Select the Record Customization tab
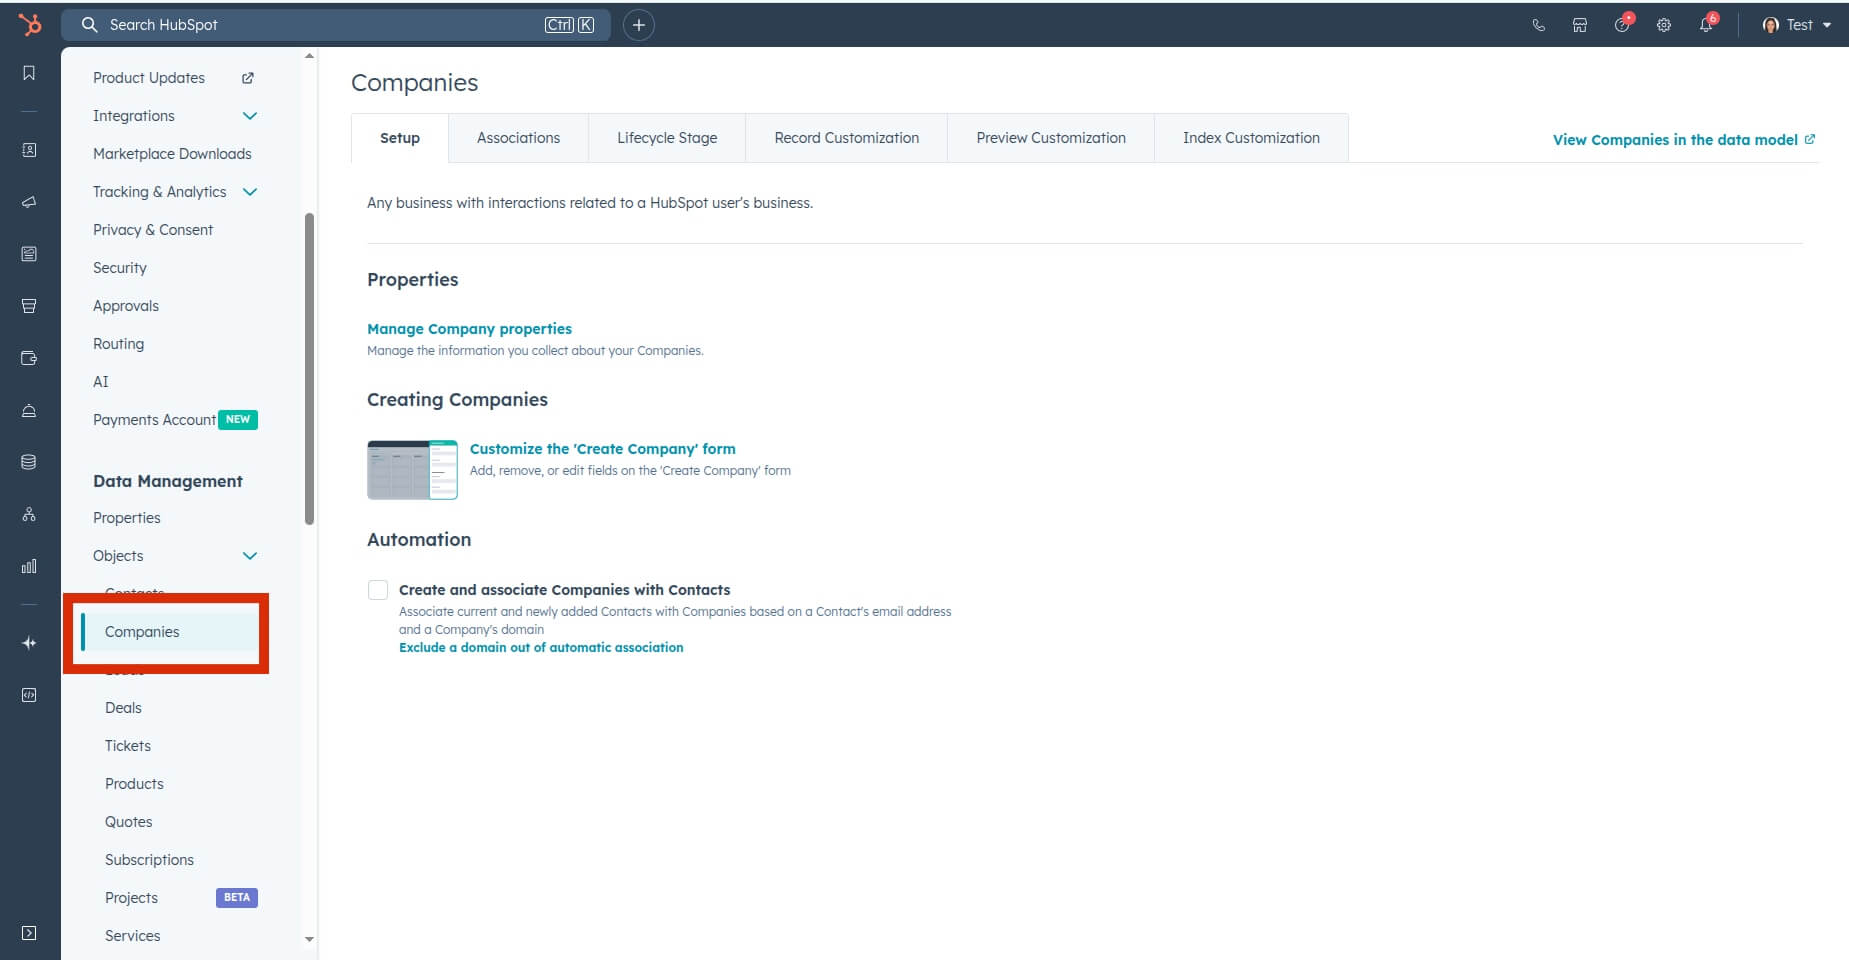This screenshot has height=960, width=1849. pos(845,138)
